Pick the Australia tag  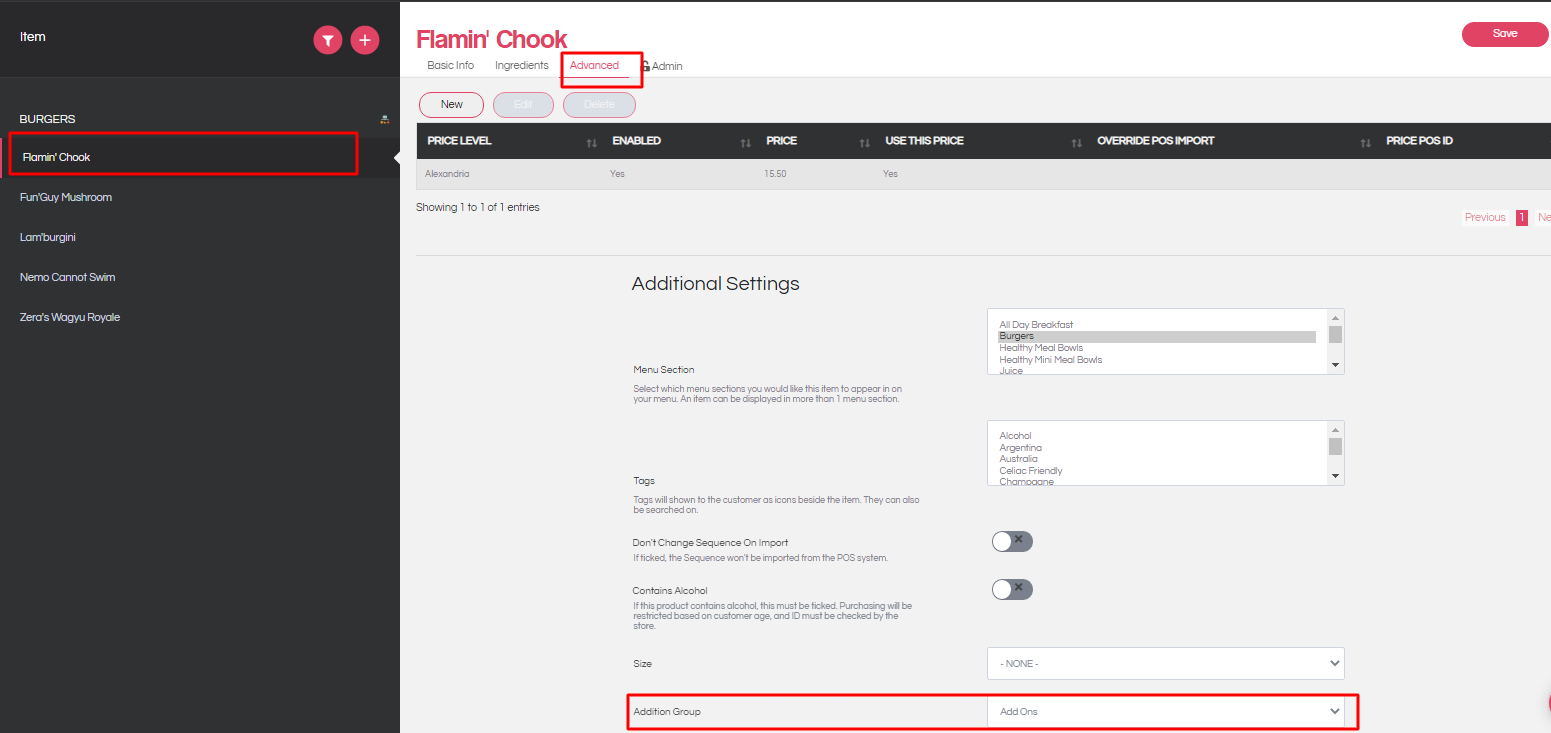(1157, 459)
